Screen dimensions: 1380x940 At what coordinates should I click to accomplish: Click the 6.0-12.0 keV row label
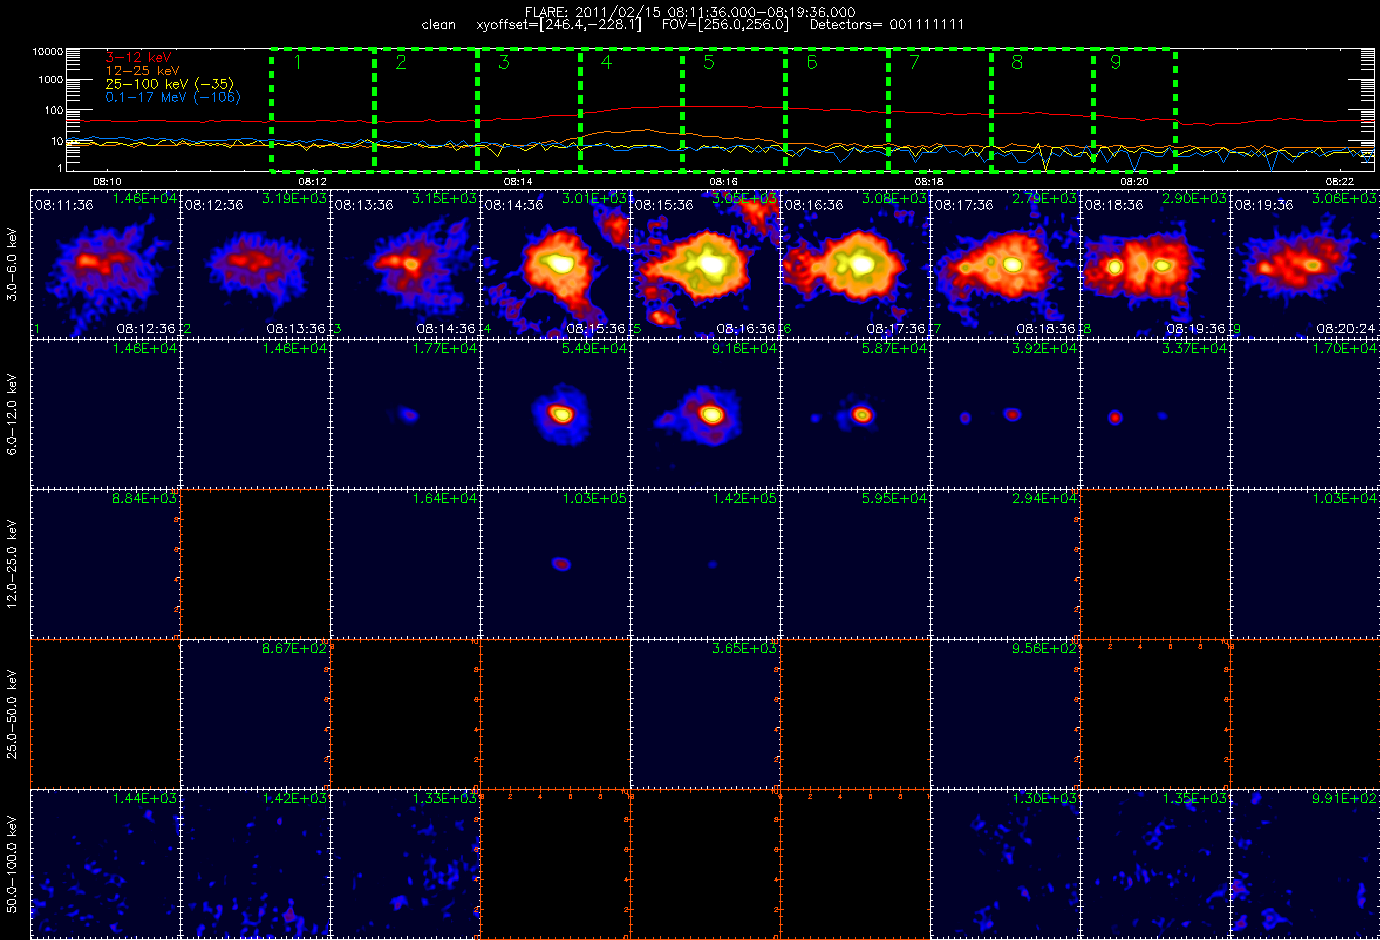12,414
